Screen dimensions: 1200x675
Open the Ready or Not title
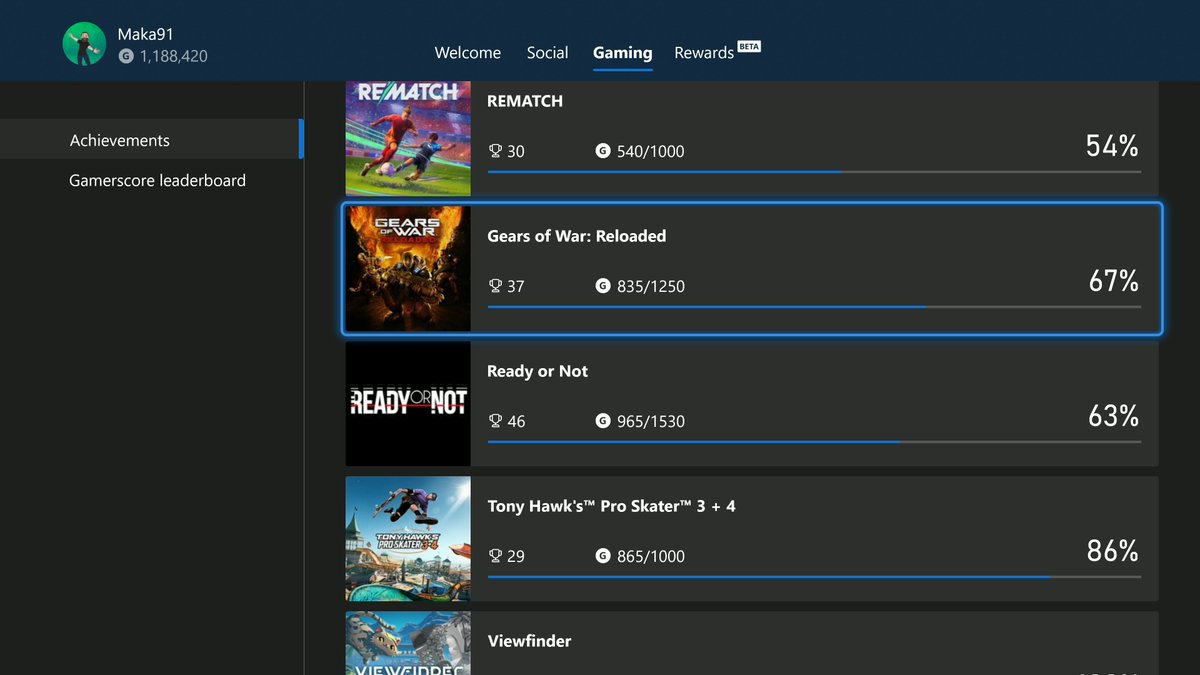(537, 371)
